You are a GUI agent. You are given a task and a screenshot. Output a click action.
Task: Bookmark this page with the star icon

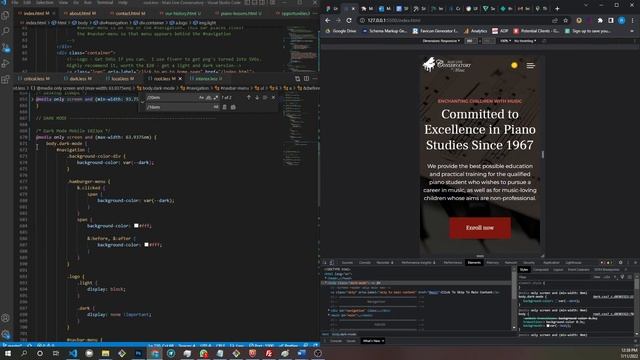coord(565,20)
